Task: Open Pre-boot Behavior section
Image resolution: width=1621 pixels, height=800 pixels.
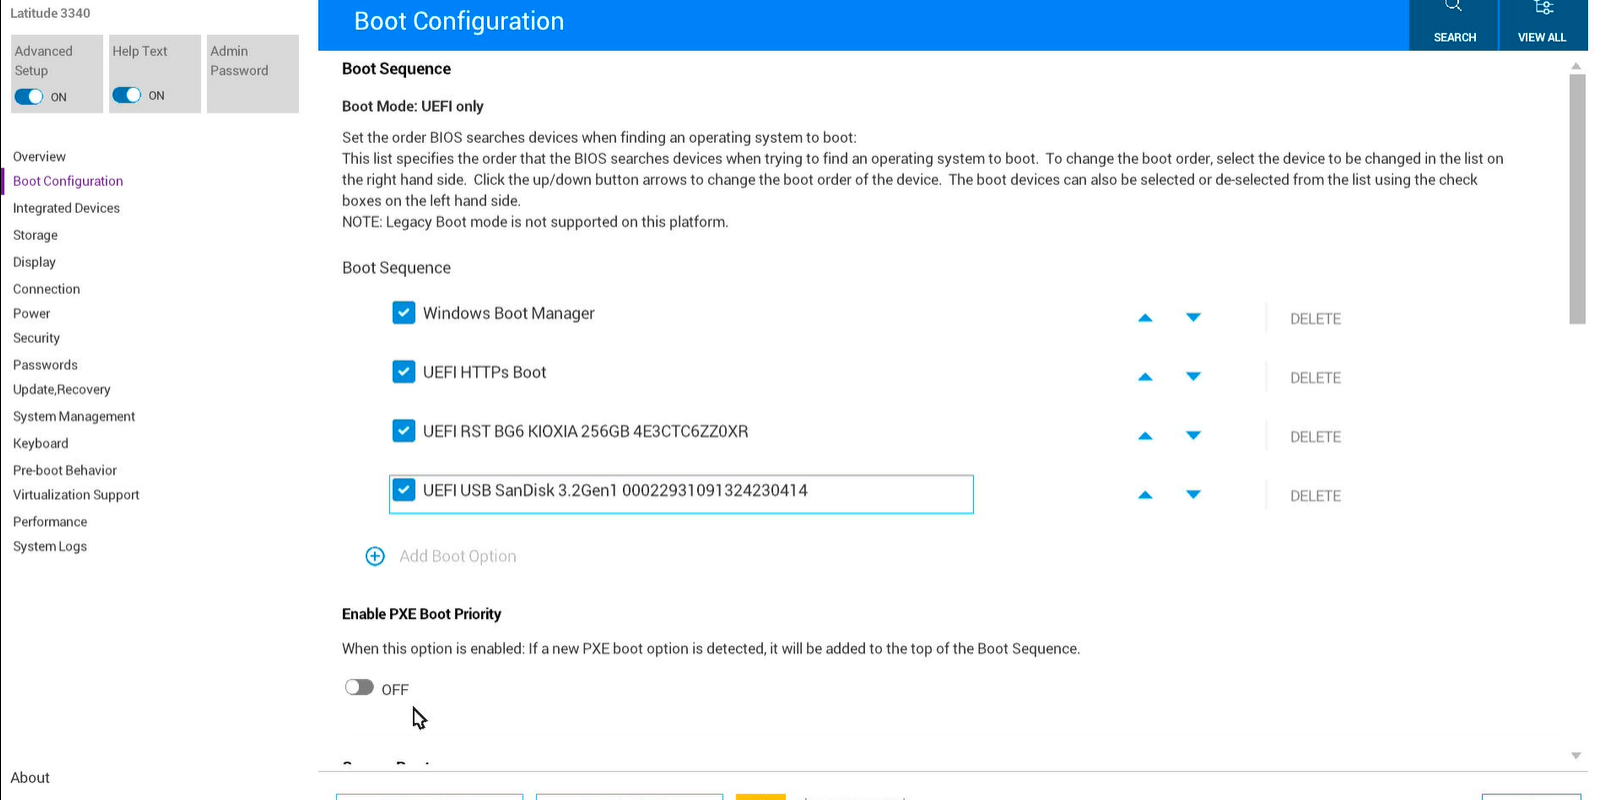Action: click(65, 470)
